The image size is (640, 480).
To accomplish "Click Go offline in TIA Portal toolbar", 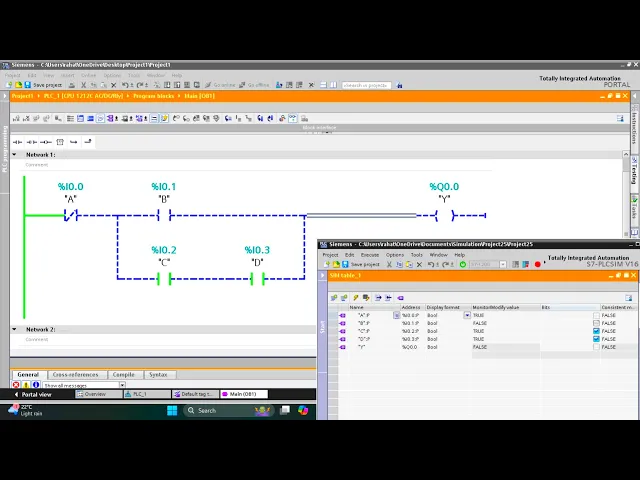I will pos(254,85).
